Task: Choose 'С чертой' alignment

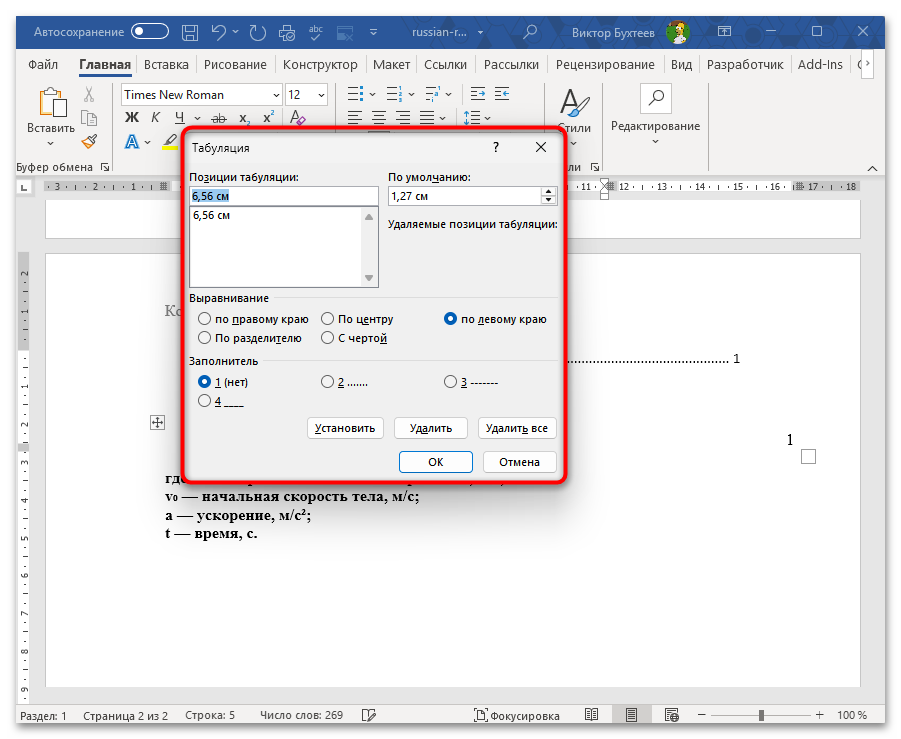Action: (354, 338)
